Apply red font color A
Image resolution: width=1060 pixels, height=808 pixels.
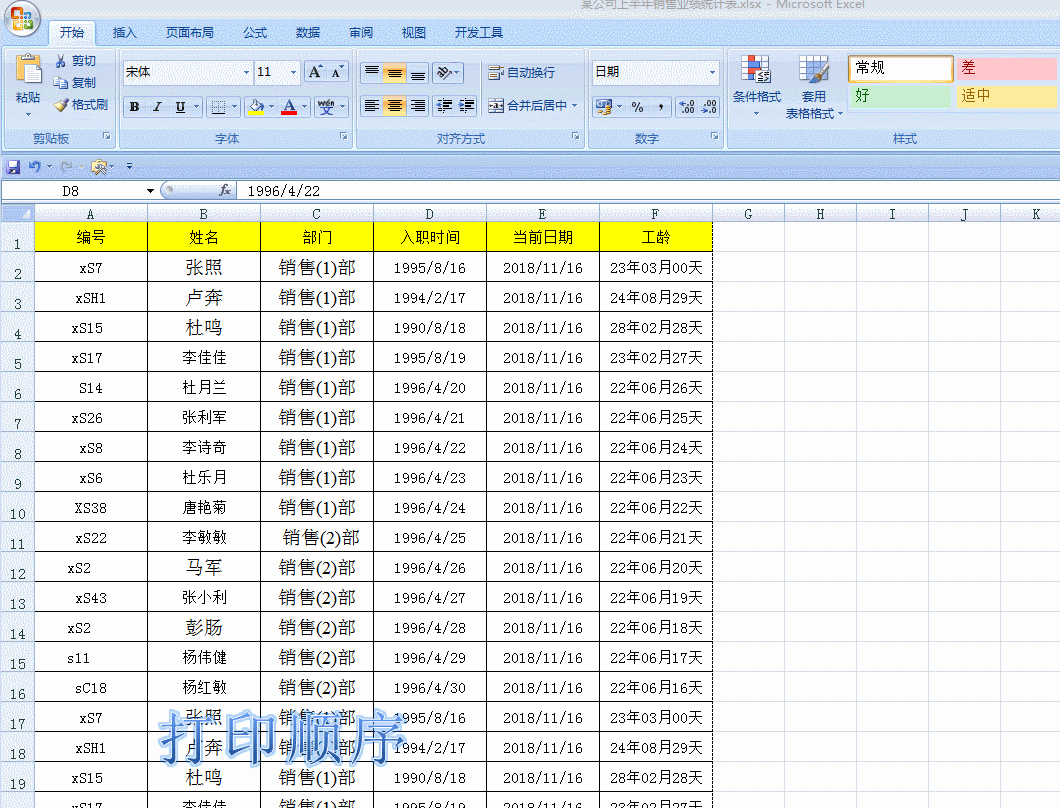(289, 107)
